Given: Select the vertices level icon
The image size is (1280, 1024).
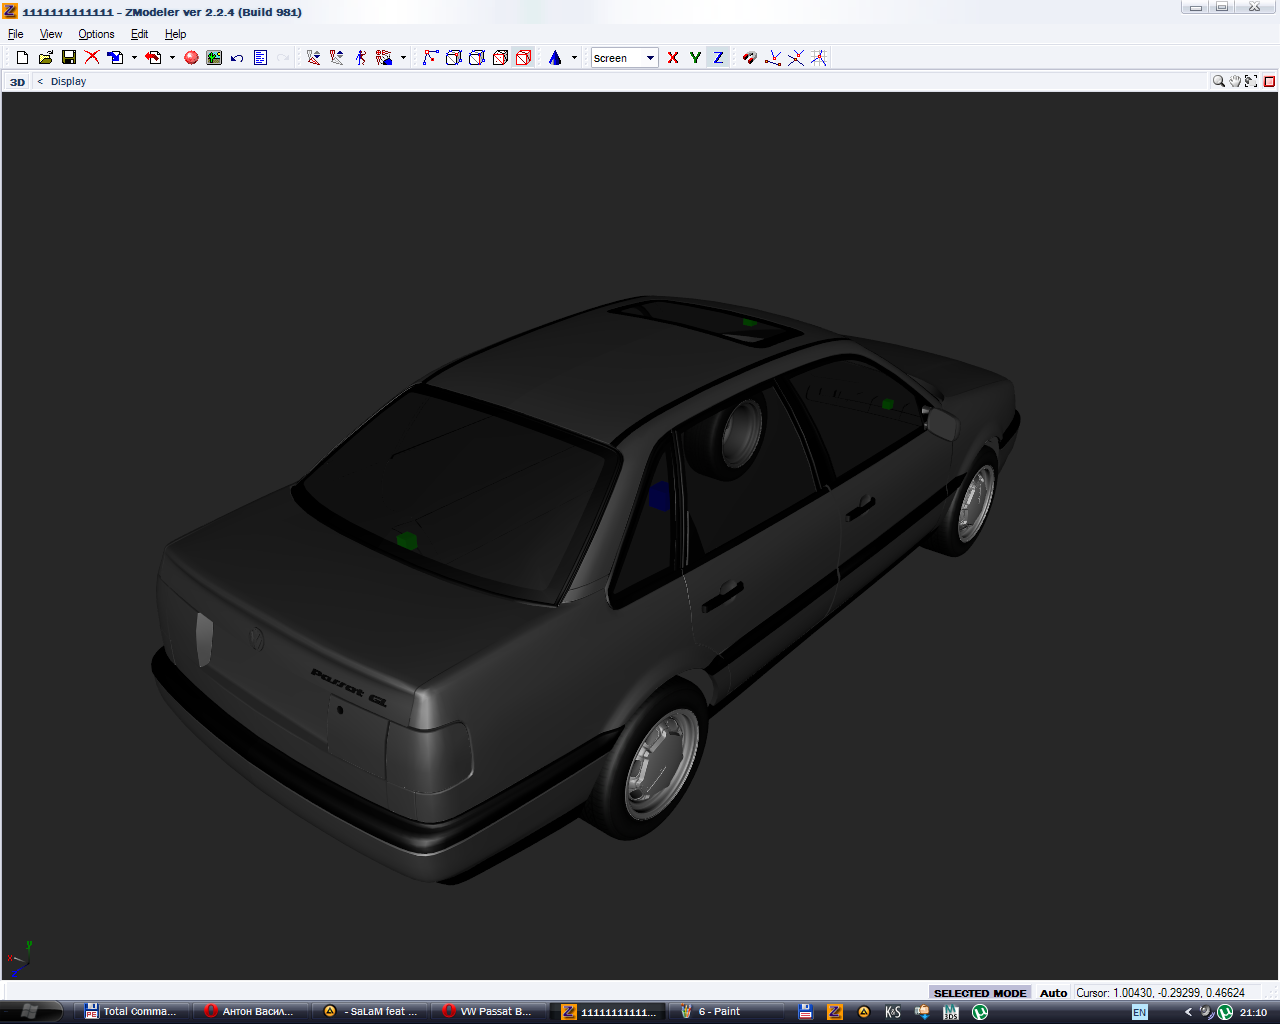Looking at the screenshot, I should 430,58.
